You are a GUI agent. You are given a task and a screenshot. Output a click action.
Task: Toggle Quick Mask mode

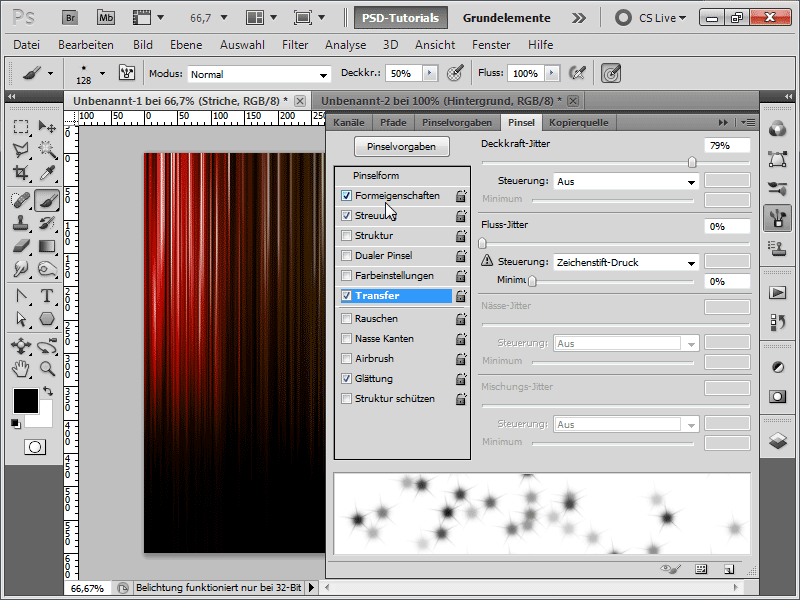click(x=35, y=447)
